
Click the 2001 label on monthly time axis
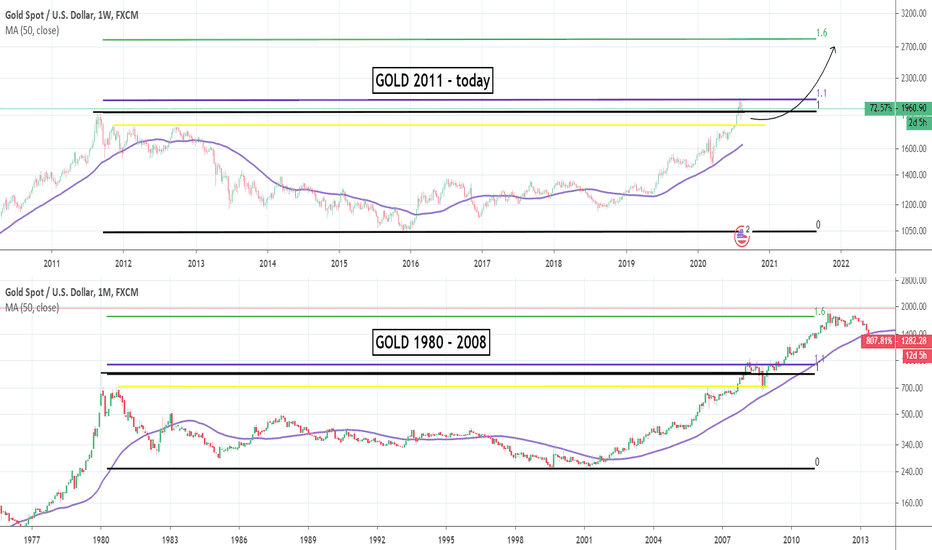[x=584, y=540]
